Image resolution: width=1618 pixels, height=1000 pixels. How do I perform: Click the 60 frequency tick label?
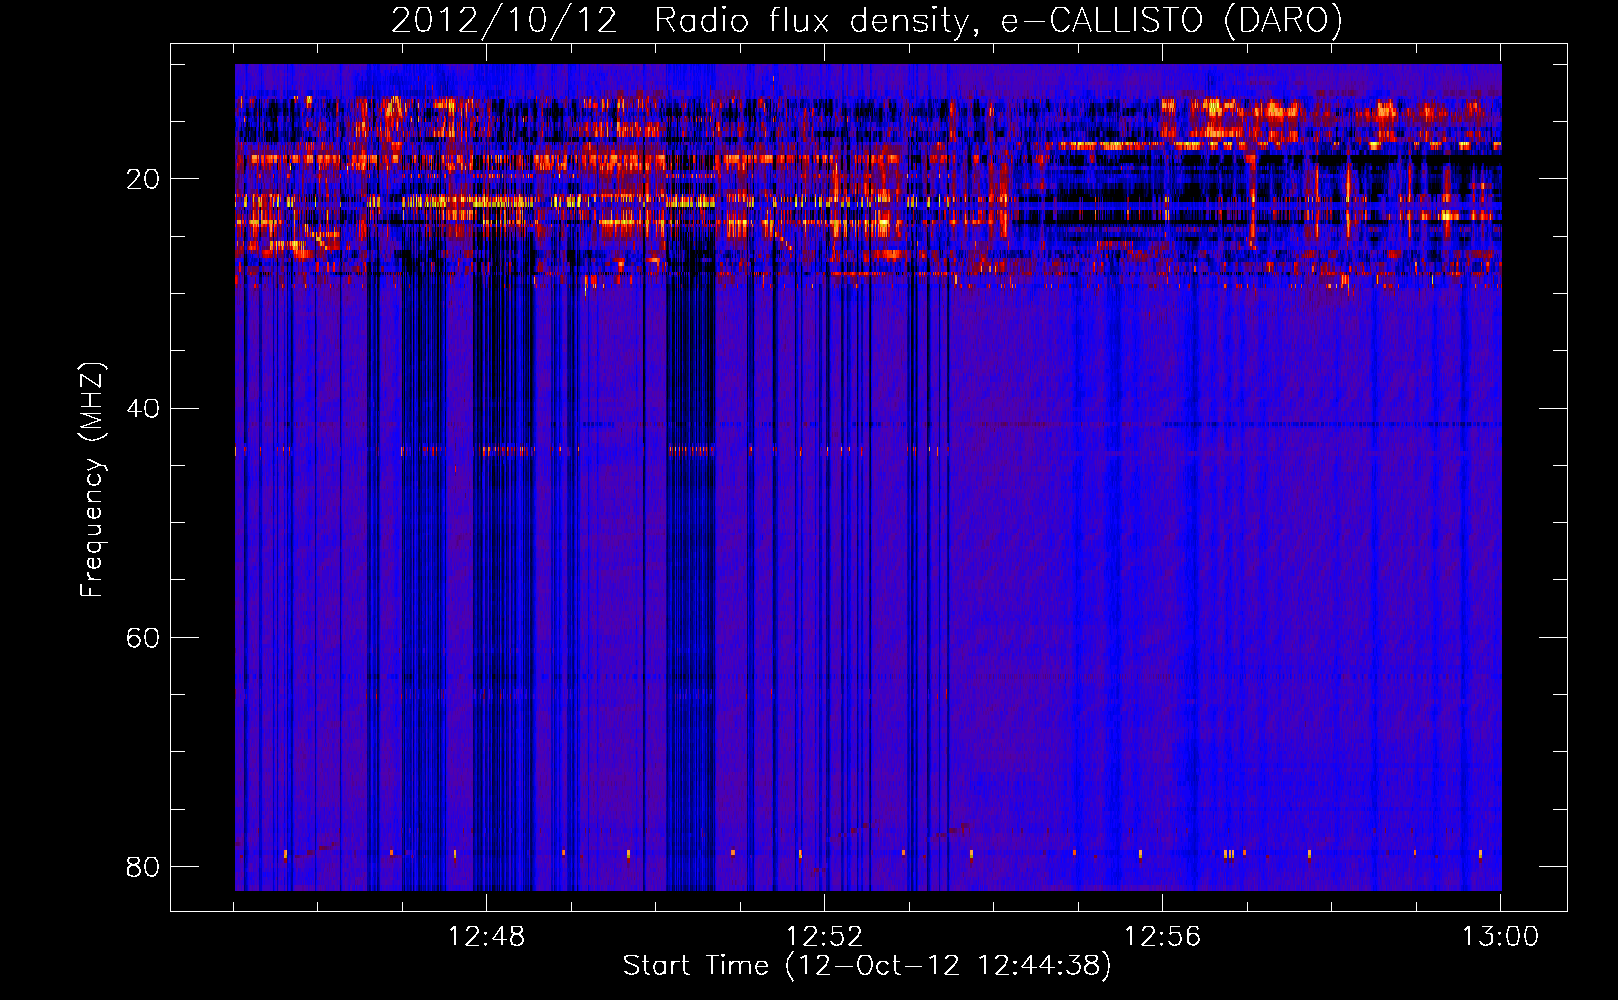pyautogui.click(x=143, y=637)
